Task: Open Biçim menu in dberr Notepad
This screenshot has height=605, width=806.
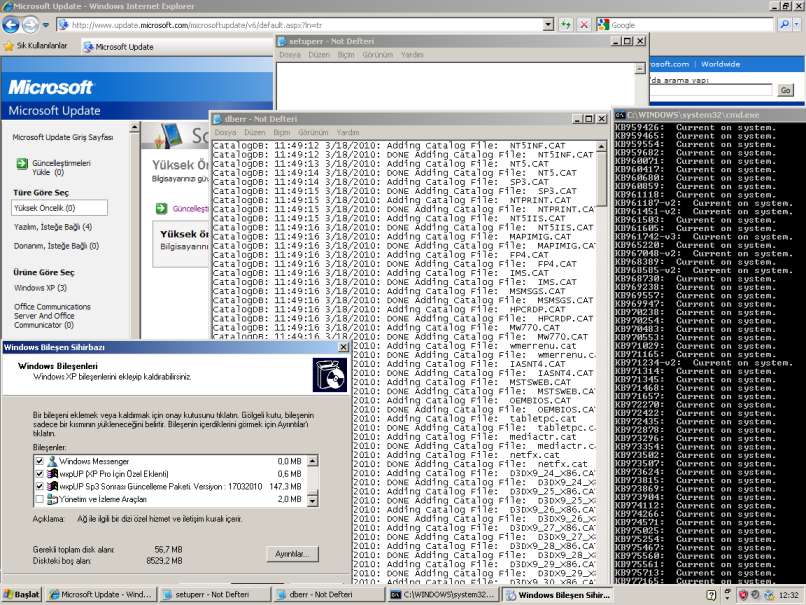Action: (x=281, y=133)
